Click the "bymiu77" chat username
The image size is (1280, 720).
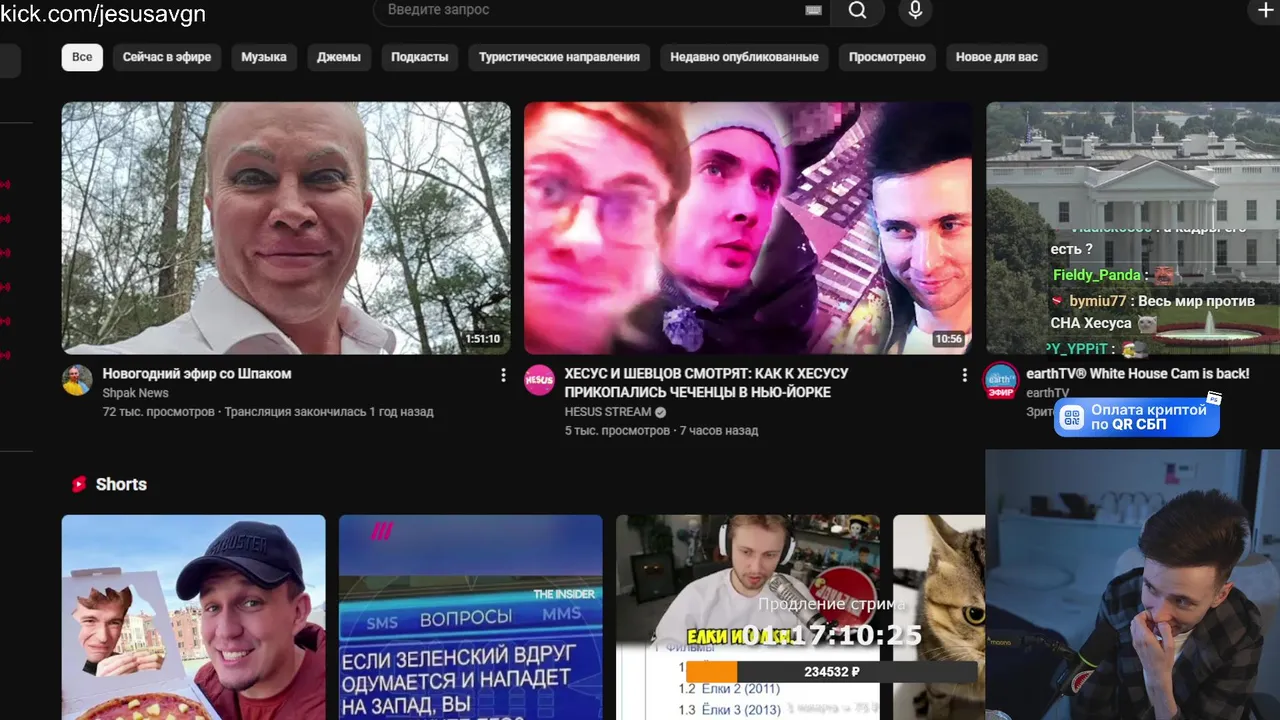pyautogui.click(x=1098, y=301)
